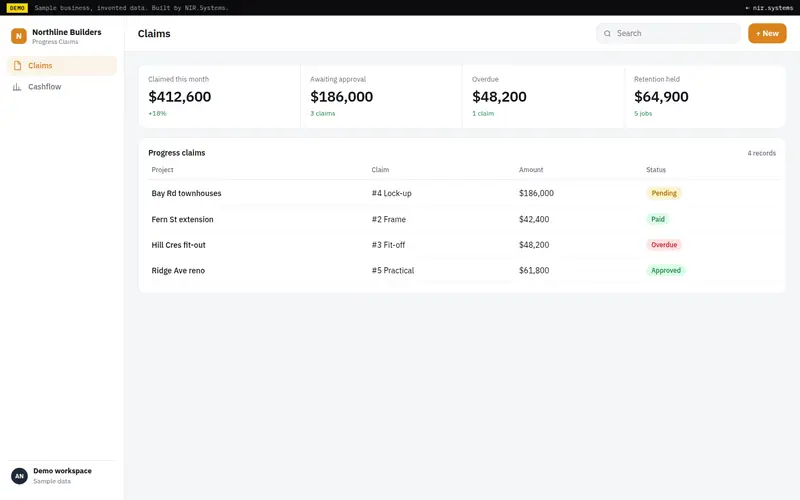The image size is (800, 500).
Task: Click the AN avatar in sidebar footer
Action: (x=19, y=476)
